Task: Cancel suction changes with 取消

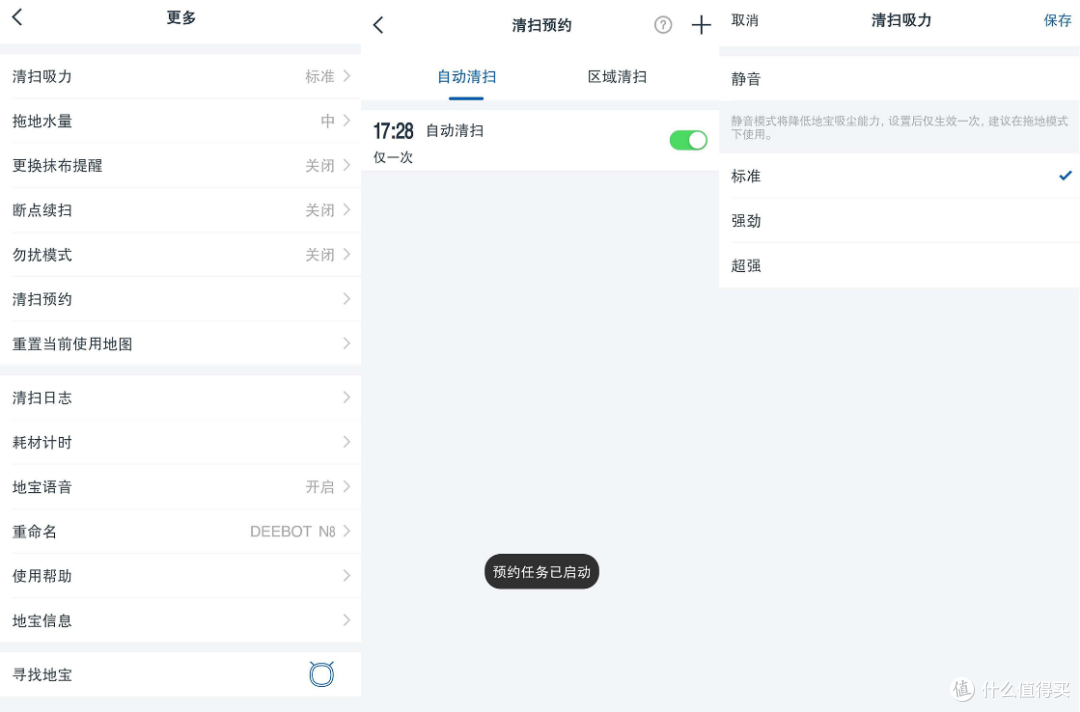Action: (x=745, y=21)
